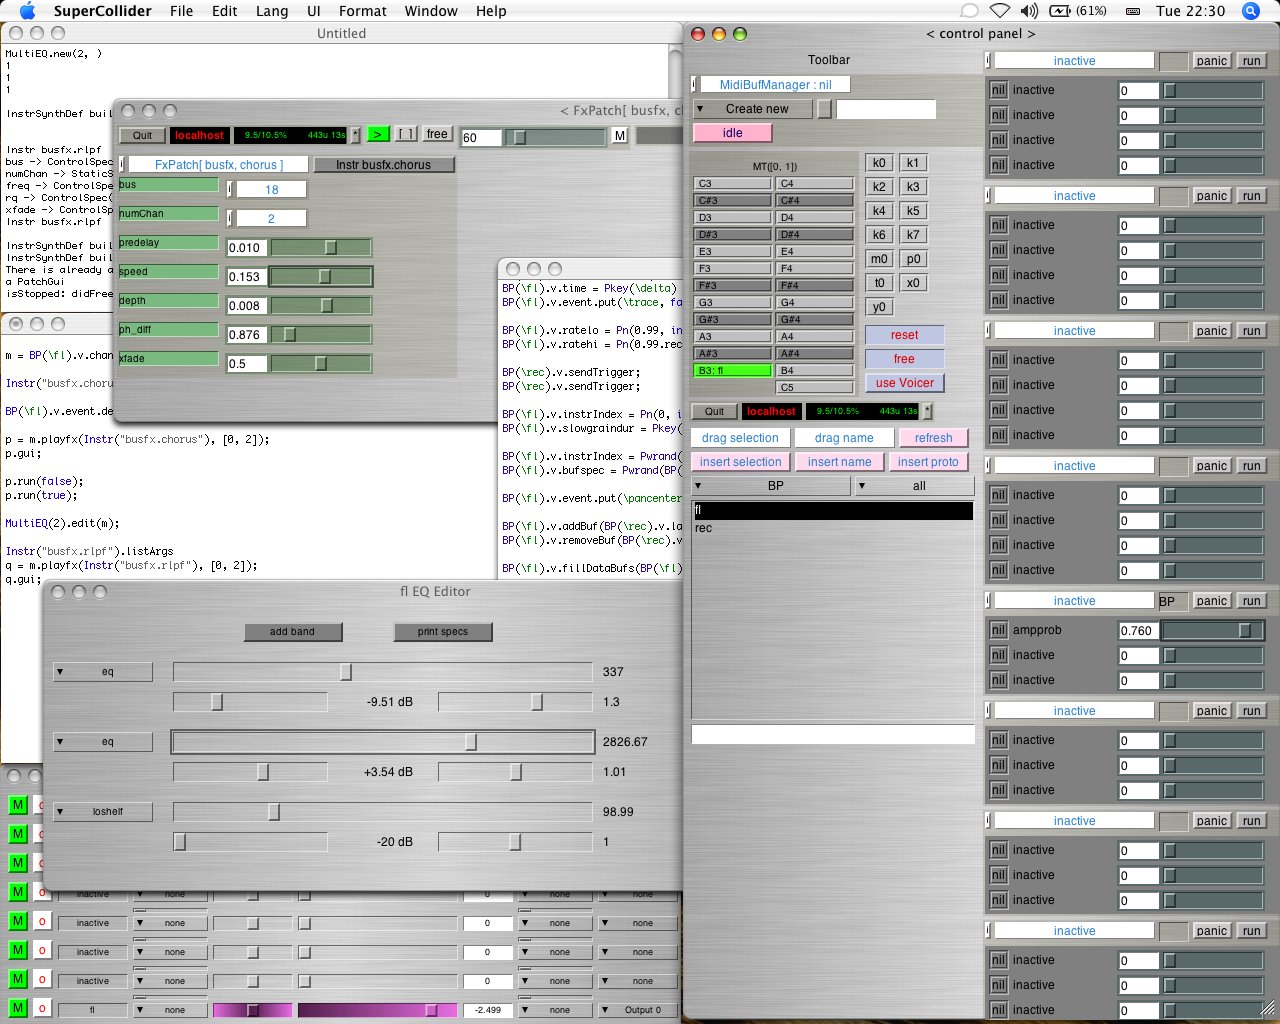Open the loshelf band type dropdown
The width and height of the screenshot is (1280, 1024).
pos(103,812)
